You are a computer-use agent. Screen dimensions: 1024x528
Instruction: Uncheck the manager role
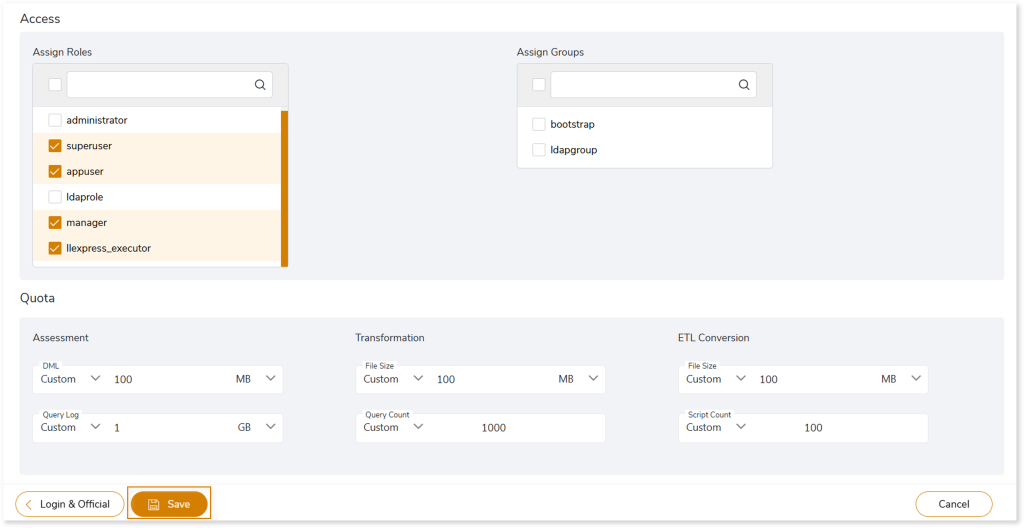point(55,223)
